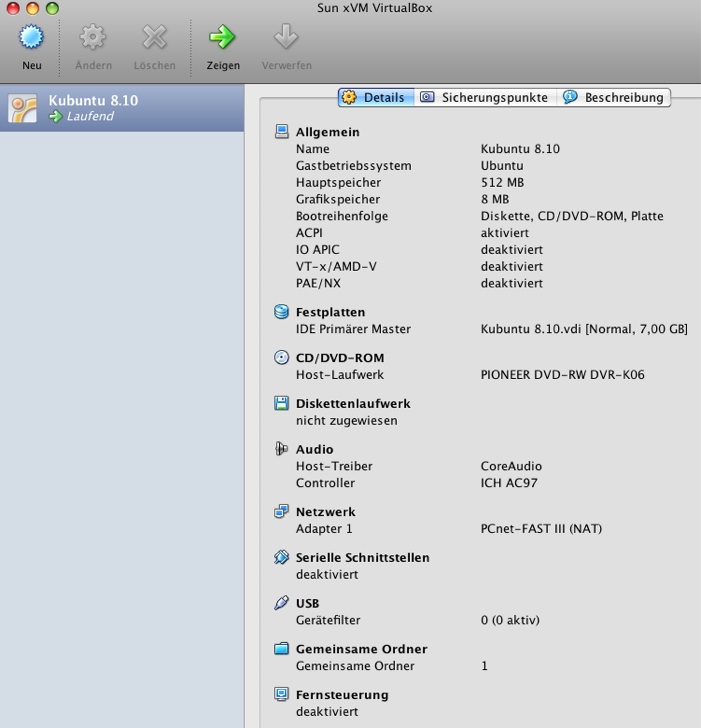Click the 'Ubuntu' value

point(502,166)
